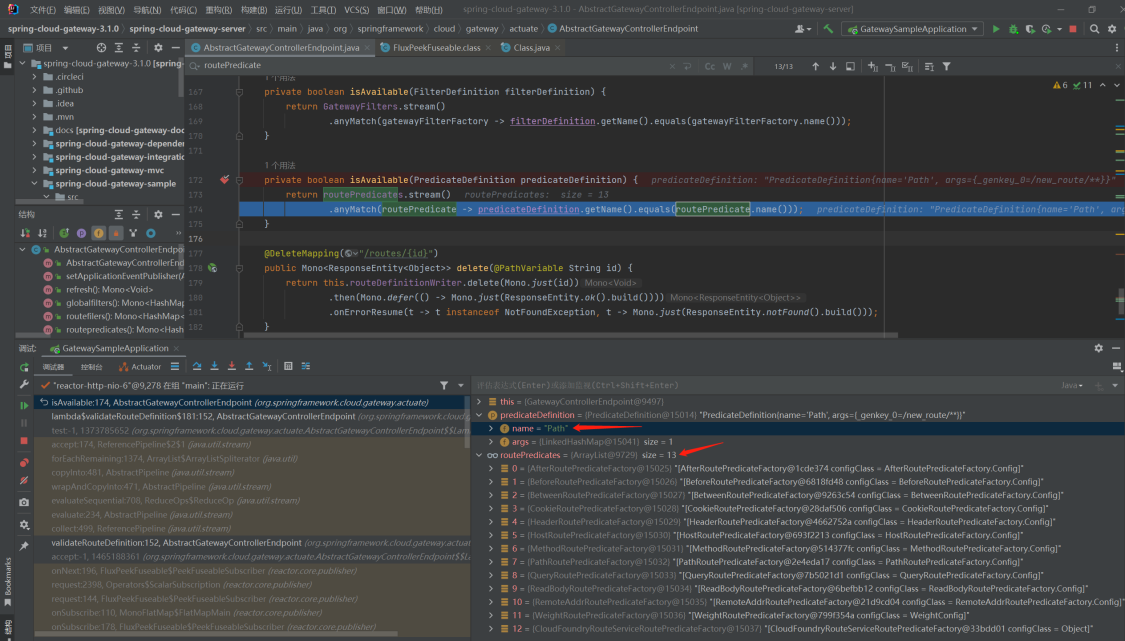Toggle sort alphabetically in structure panel
1125x641 pixels.
42,233
